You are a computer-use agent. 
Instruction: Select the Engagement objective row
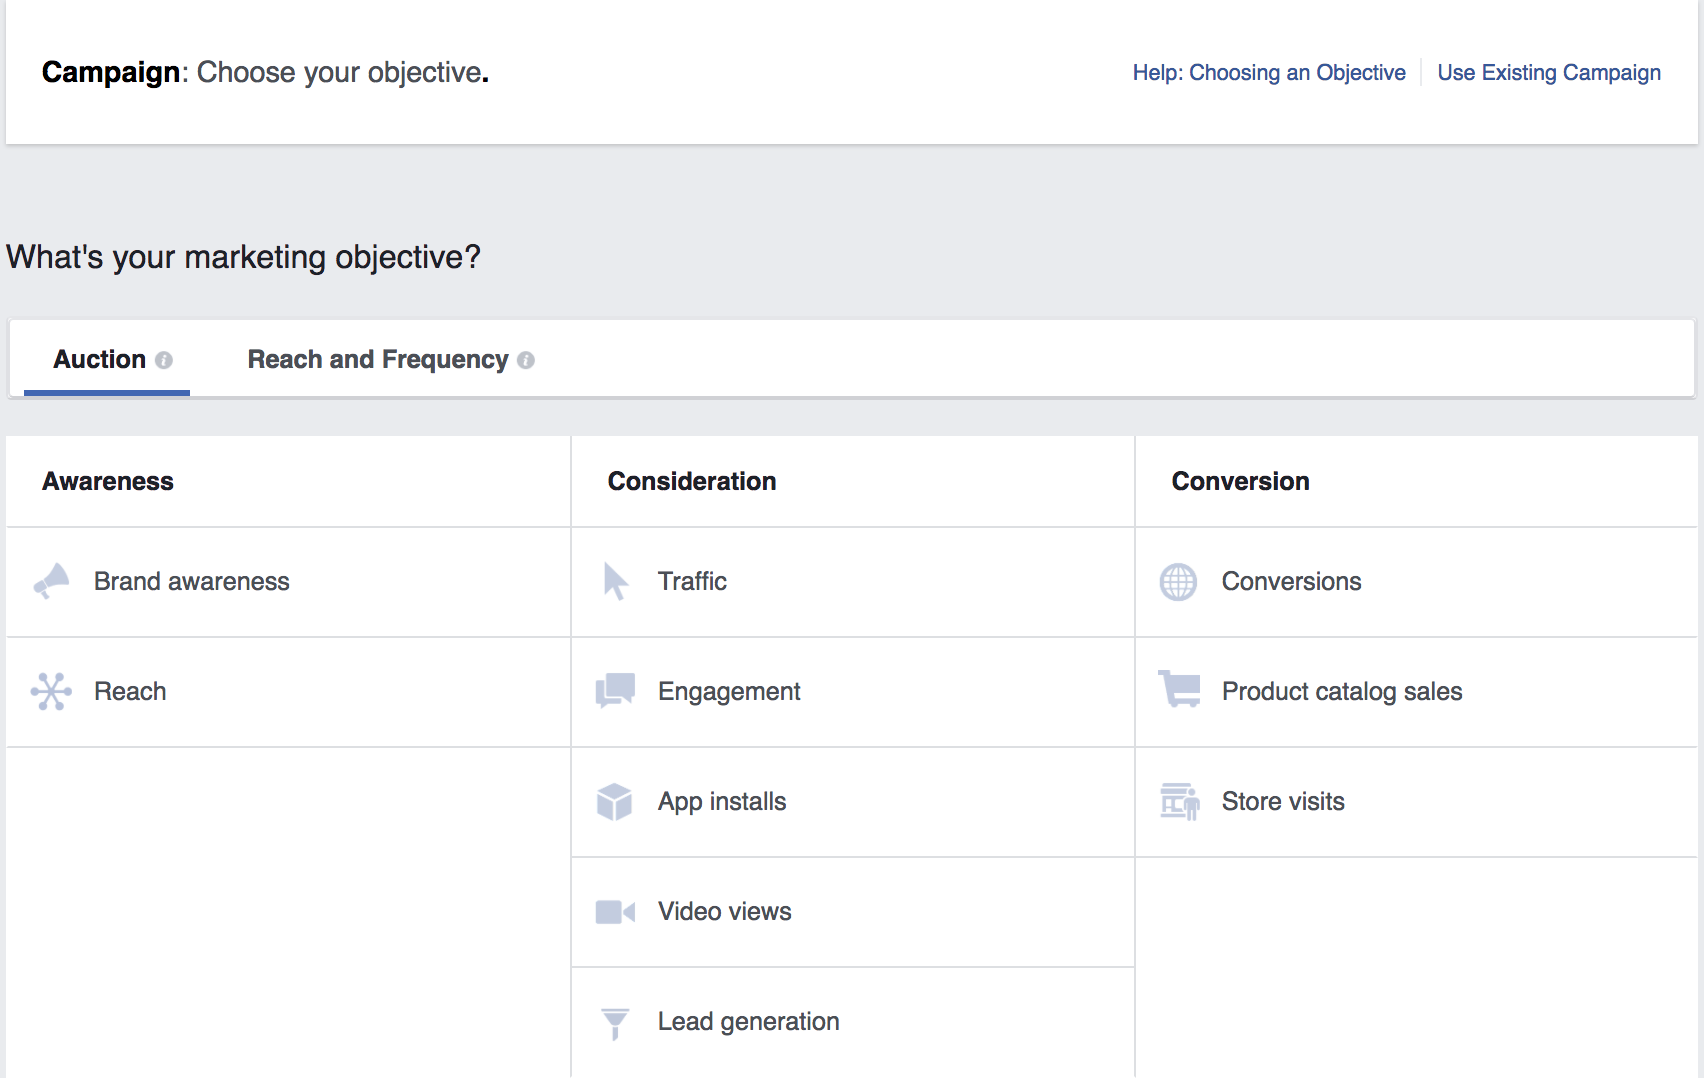pos(728,691)
